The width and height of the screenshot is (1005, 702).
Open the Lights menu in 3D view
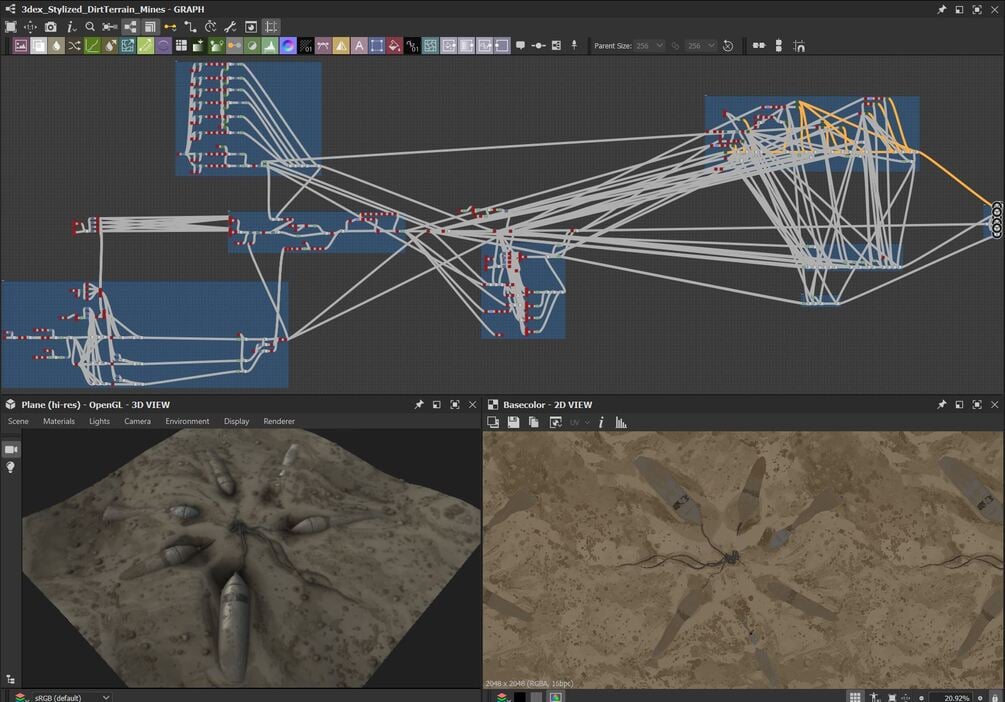coord(99,421)
